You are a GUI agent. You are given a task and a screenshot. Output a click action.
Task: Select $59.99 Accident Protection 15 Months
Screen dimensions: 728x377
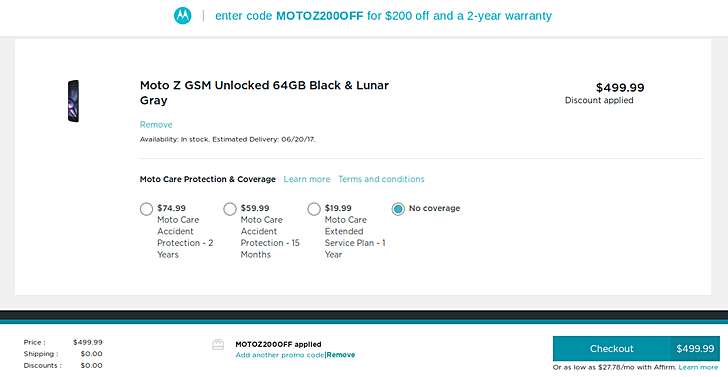point(230,209)
